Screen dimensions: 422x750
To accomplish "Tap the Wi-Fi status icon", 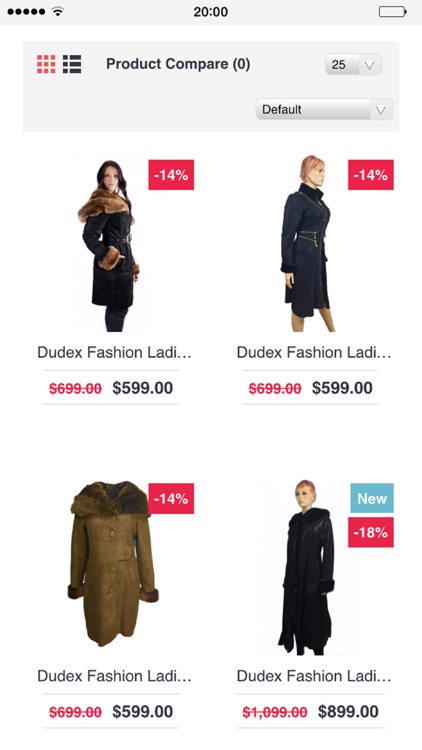I will (58, 11).
